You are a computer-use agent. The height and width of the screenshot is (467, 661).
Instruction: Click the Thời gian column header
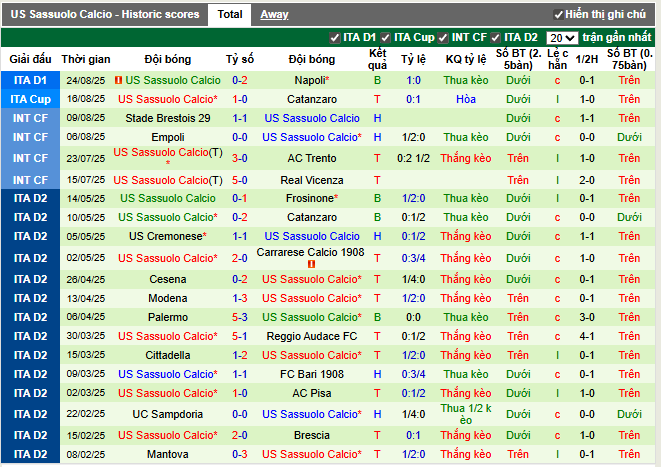tap(86, 59)
